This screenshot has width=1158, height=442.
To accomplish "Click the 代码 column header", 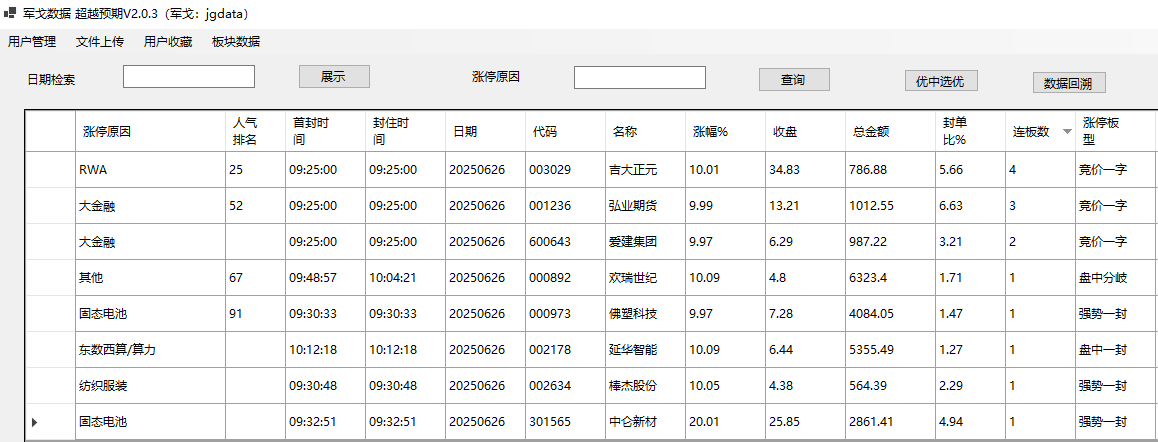I will coord(565,132).
